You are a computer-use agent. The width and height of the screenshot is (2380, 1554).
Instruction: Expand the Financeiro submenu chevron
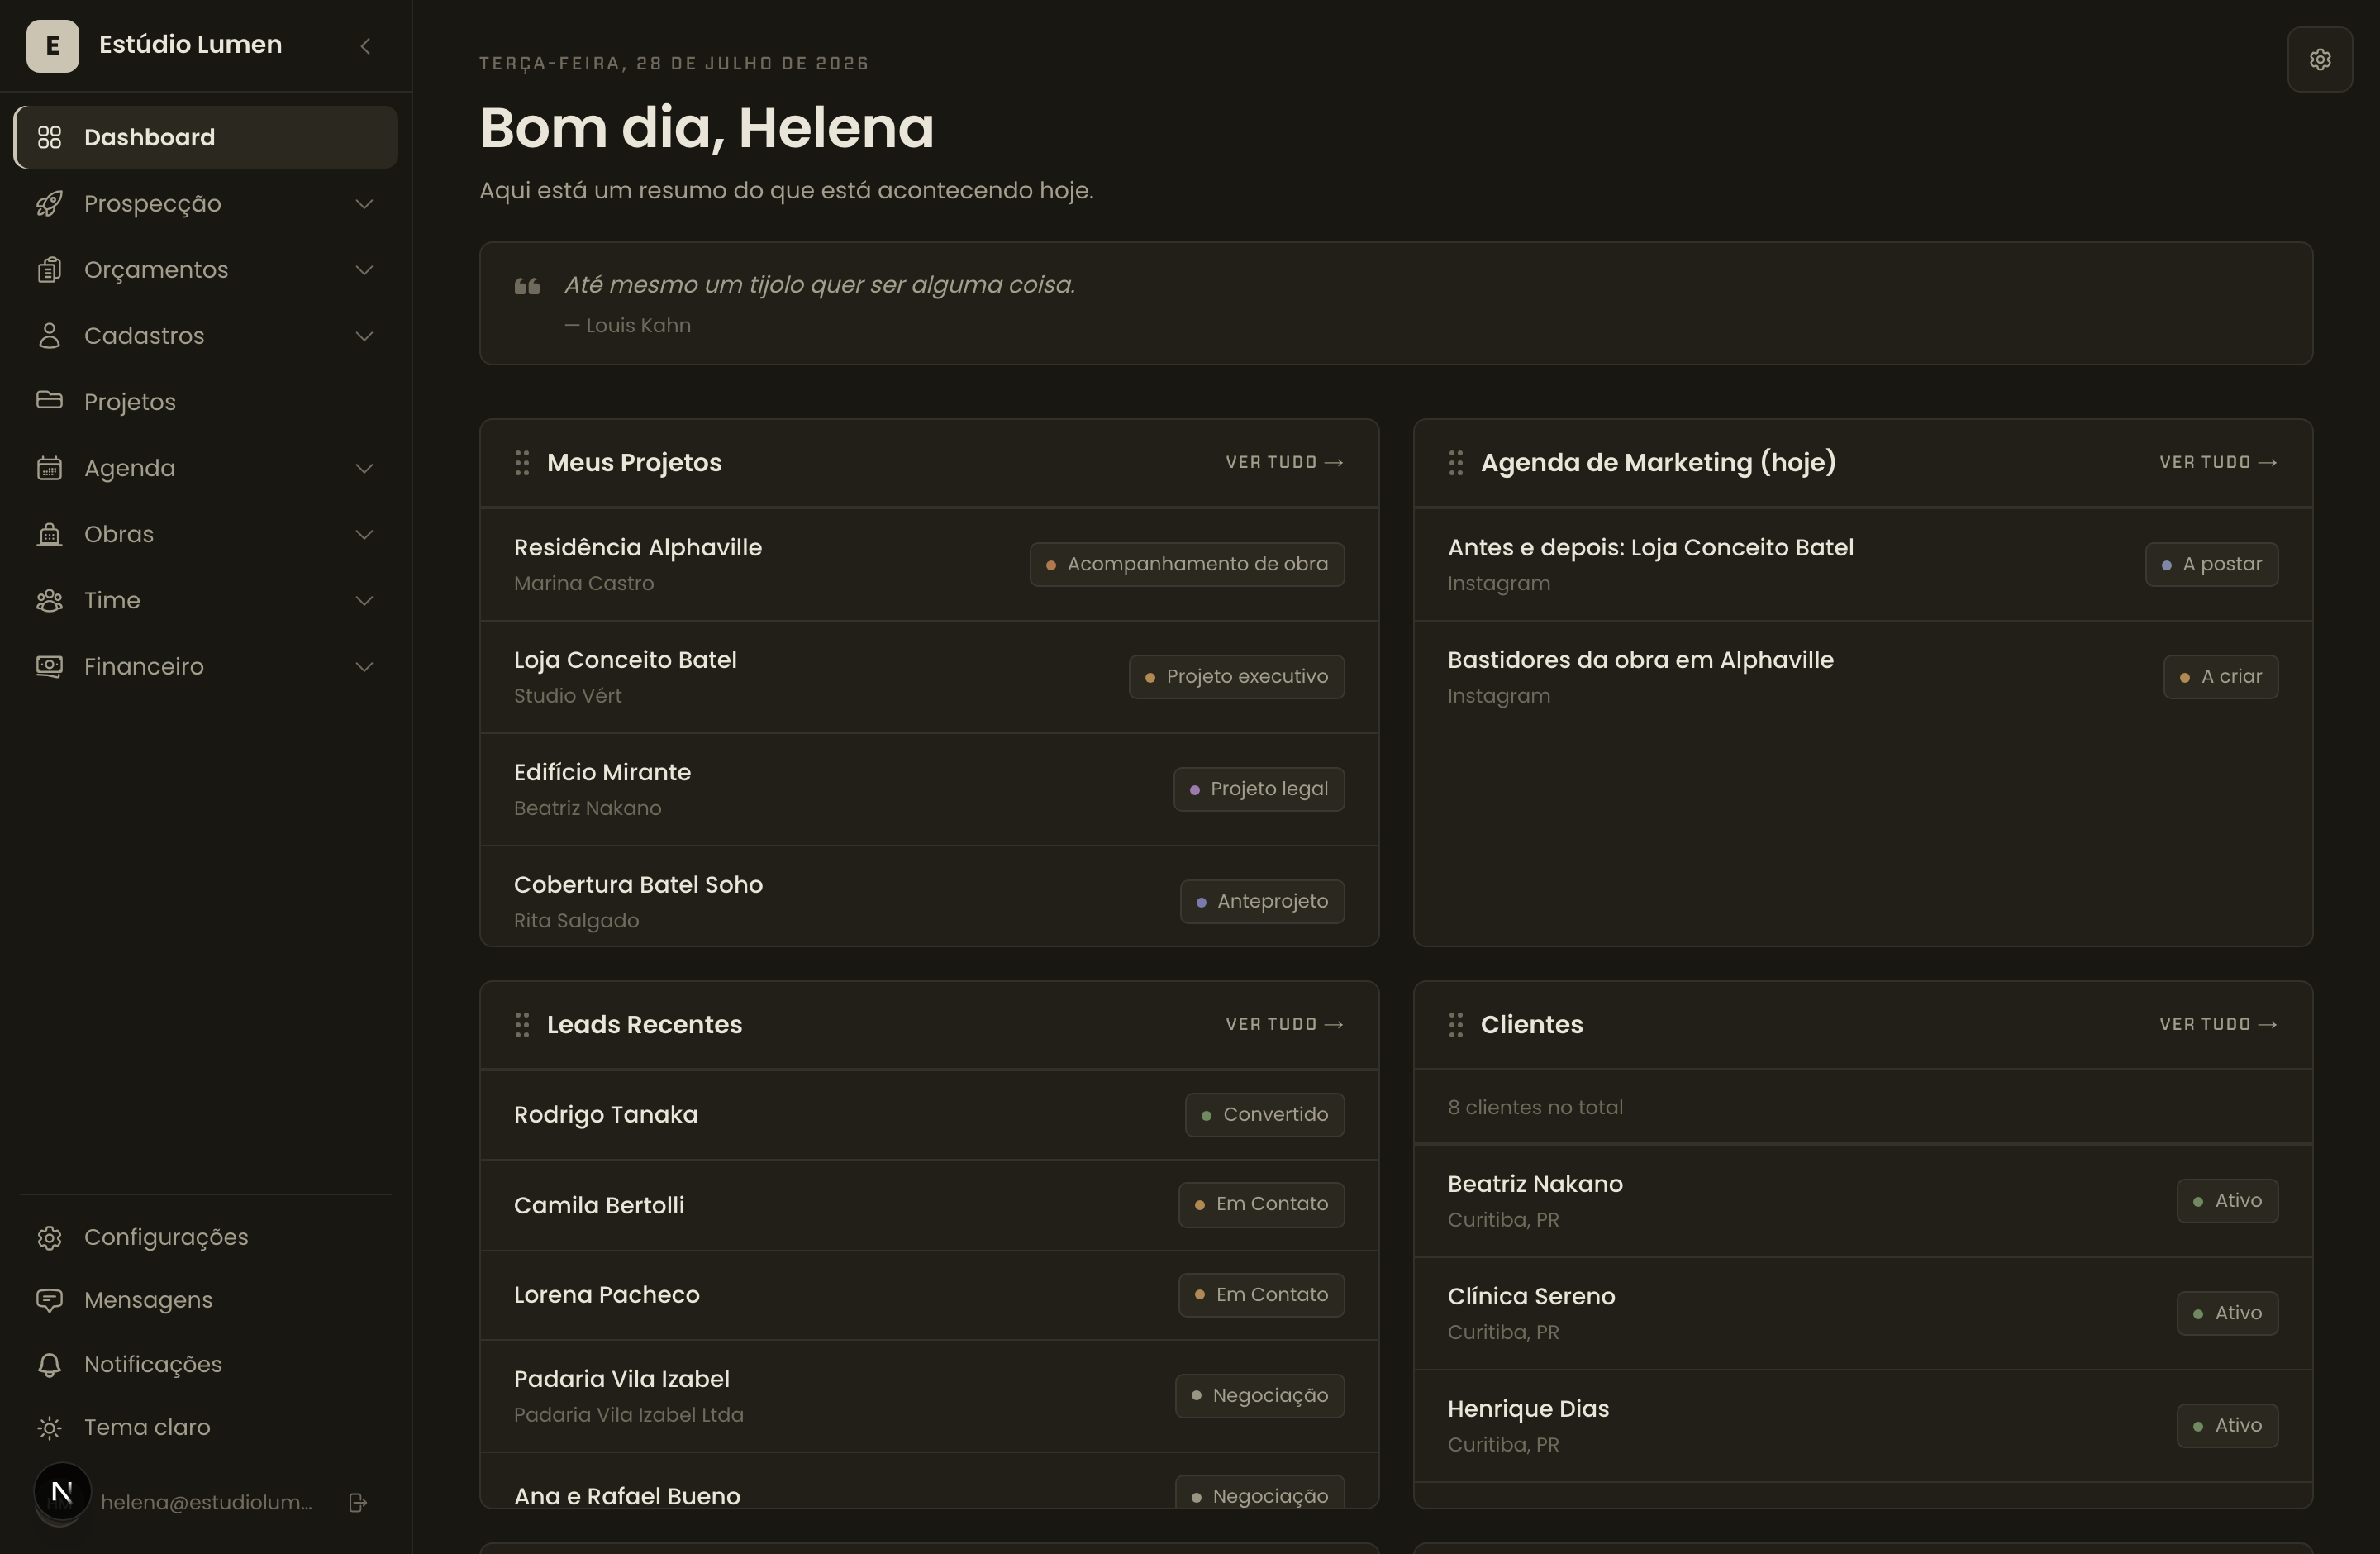point(365,666)
